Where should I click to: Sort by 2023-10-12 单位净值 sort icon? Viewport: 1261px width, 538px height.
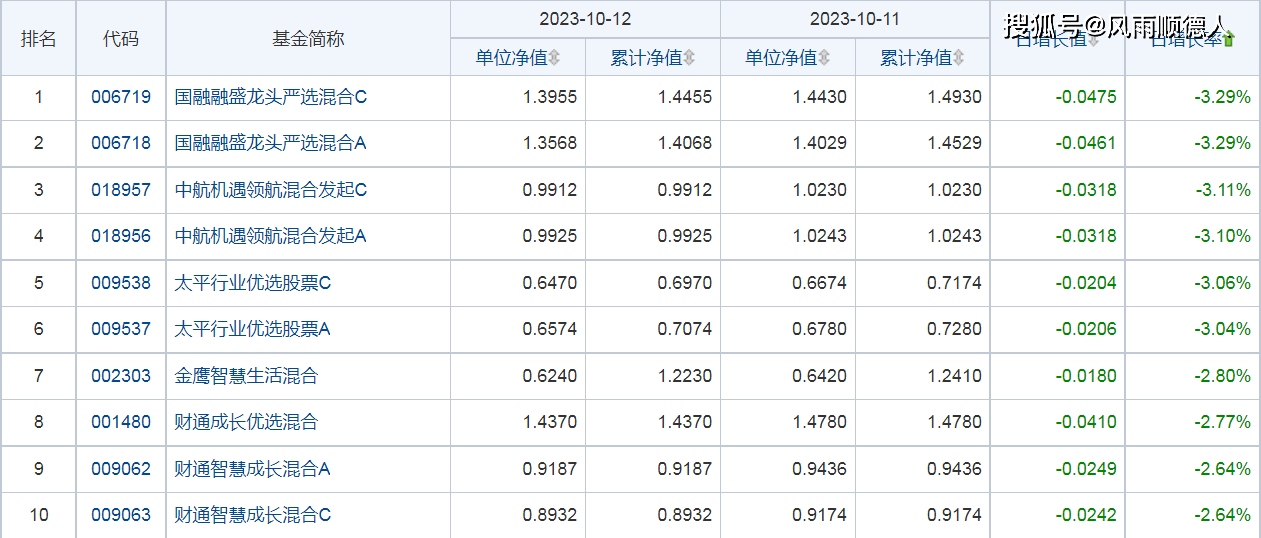click(554, 59)
